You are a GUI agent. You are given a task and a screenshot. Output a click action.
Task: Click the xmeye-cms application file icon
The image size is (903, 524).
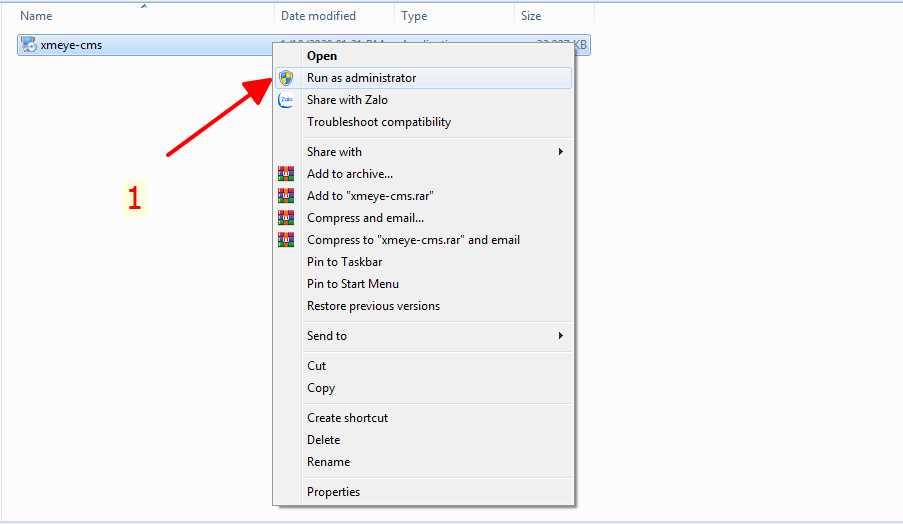(29, 44)
